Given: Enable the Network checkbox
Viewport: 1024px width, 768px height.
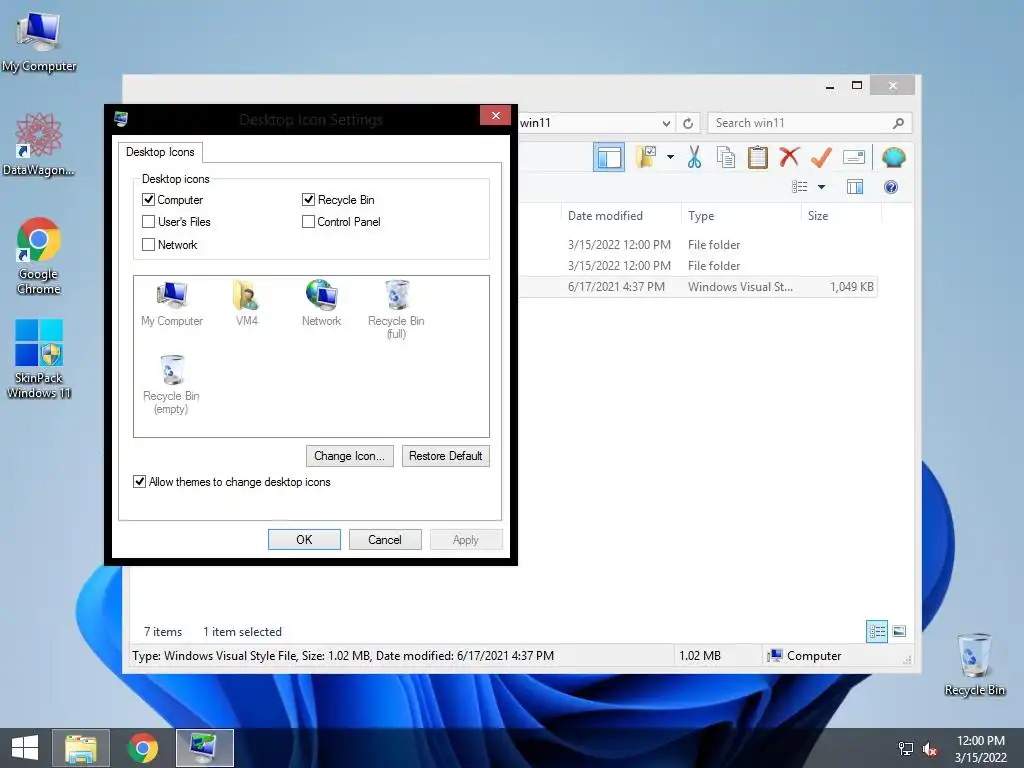Looking at the screenshot, I should click(148, 245).
